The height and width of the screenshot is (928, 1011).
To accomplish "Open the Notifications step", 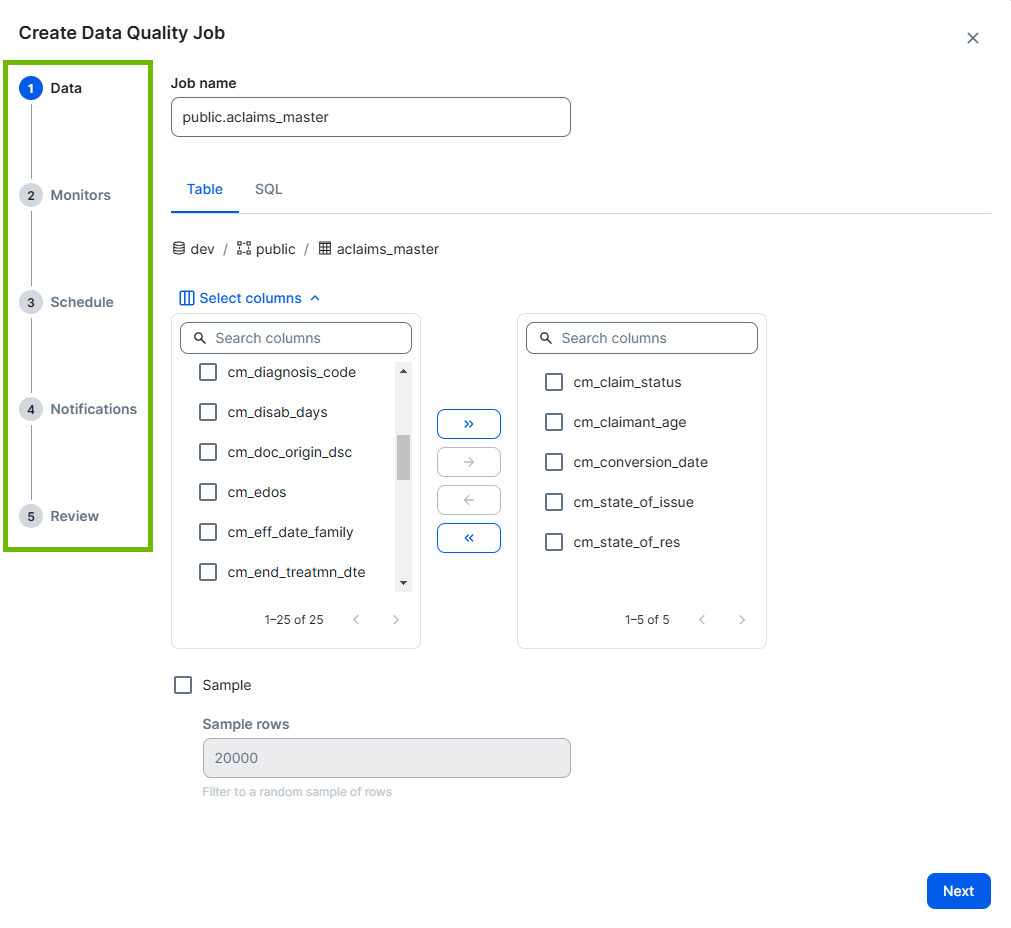I will click(x=94, y=408).
